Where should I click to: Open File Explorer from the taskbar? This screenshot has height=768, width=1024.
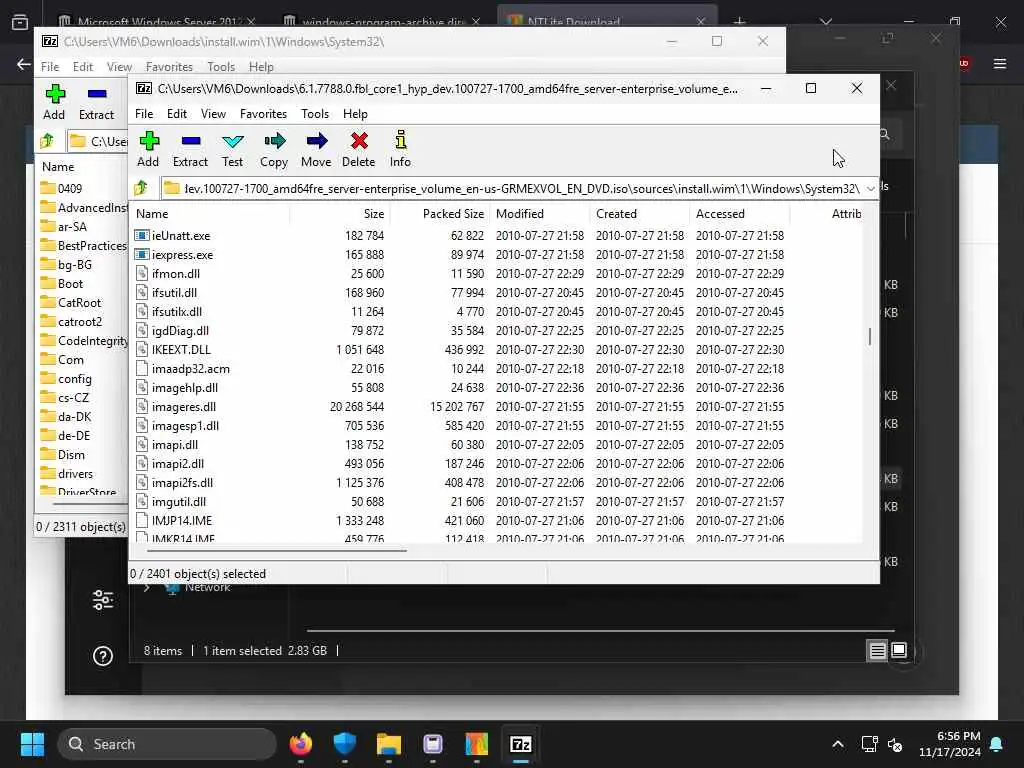[389, 744]
